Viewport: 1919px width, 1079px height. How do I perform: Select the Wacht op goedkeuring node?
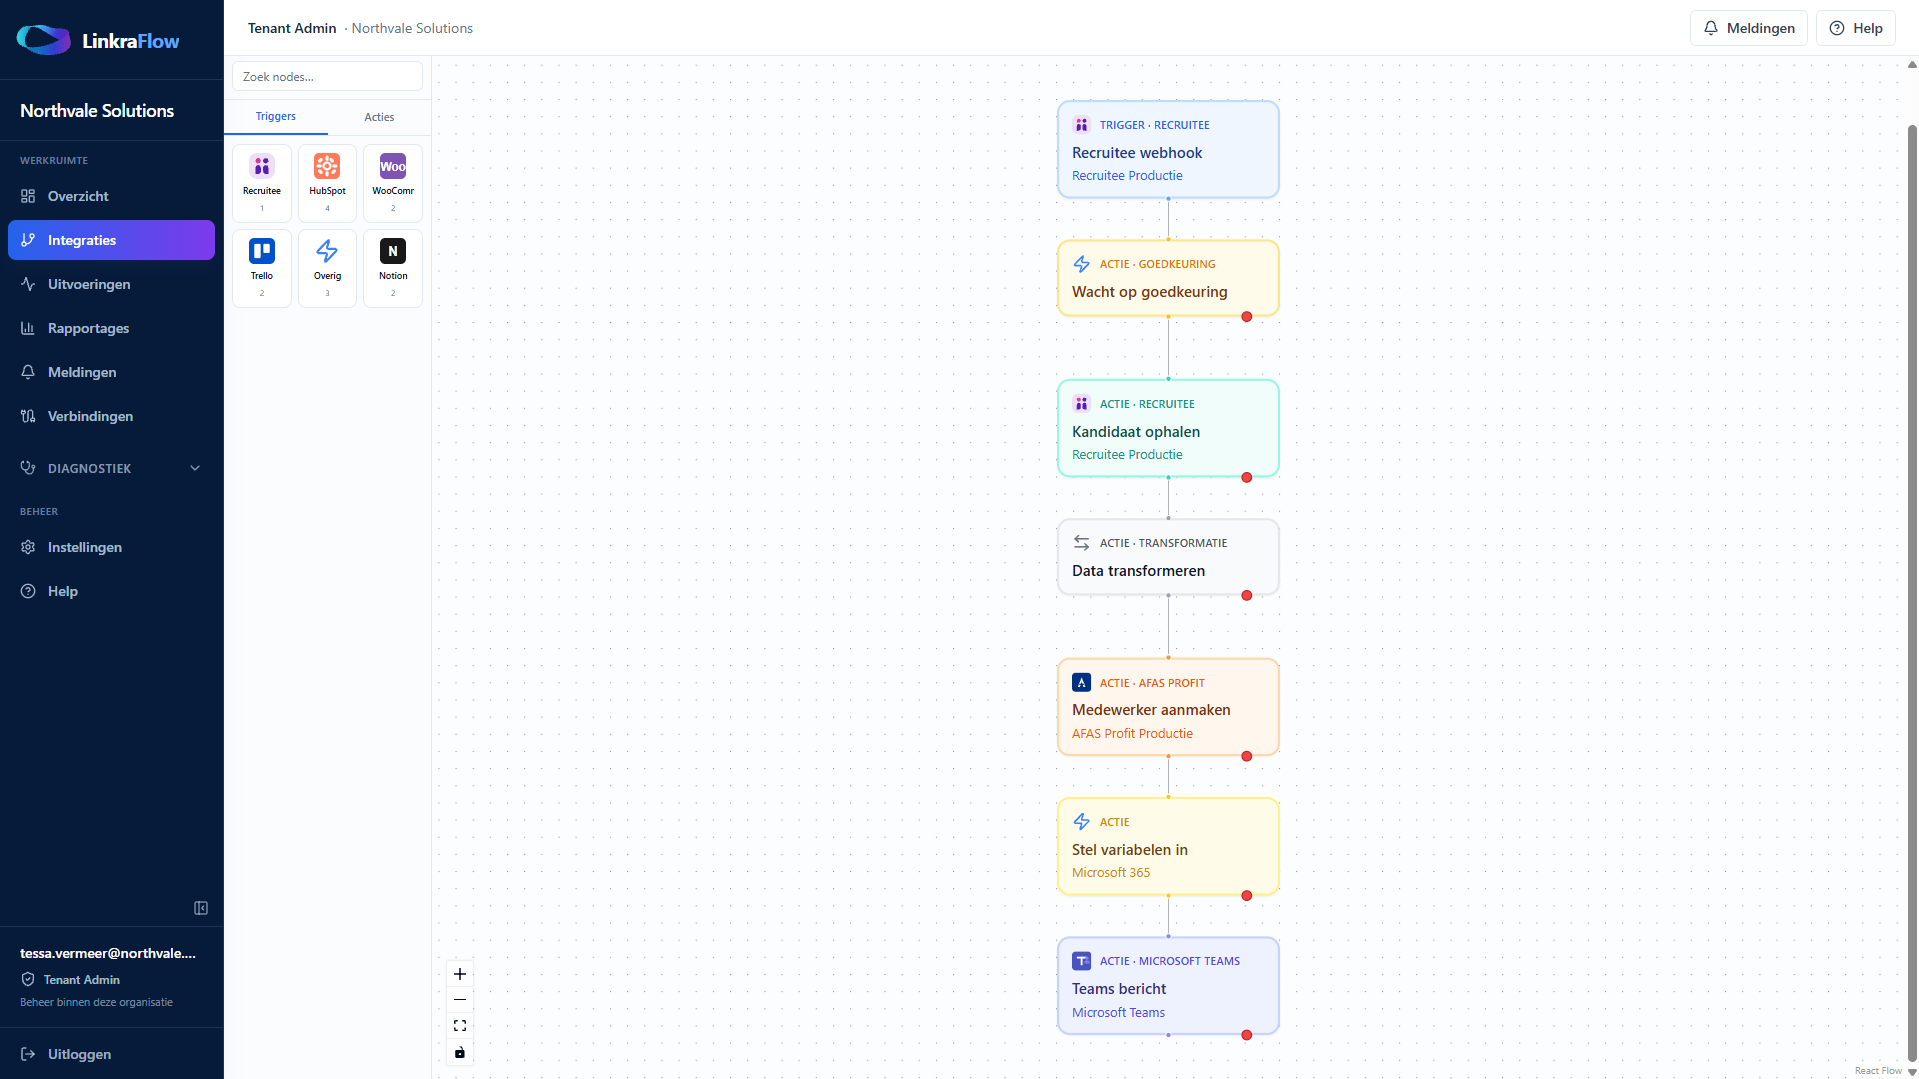pos(1168,278)
